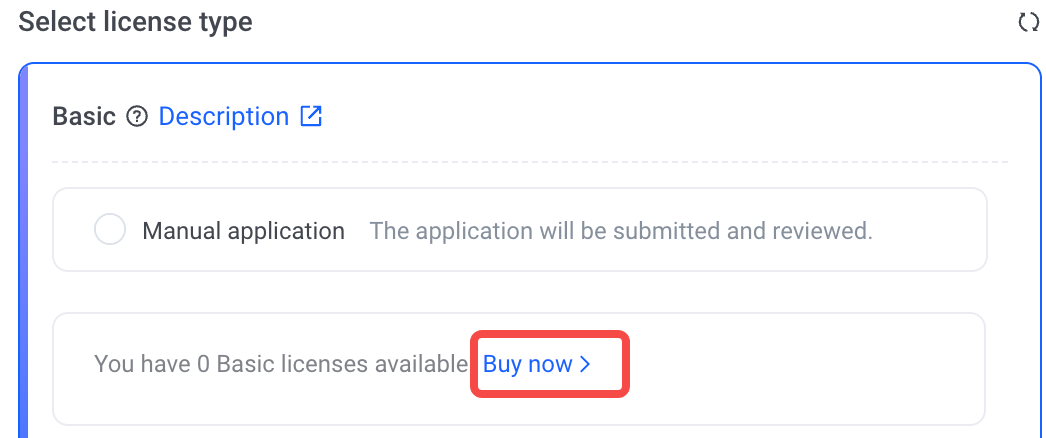Click the question mark help icon beside Basic
The height and width of the screenshot is (438, 1046).
click(x=138, y=117)
